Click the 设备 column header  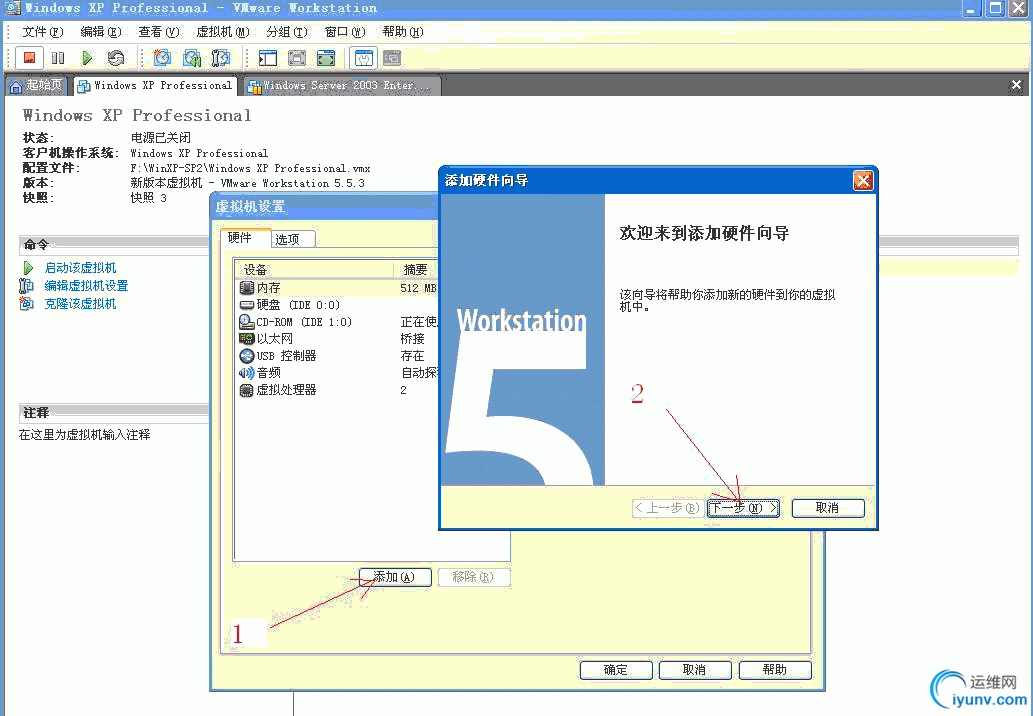(314, 269)
